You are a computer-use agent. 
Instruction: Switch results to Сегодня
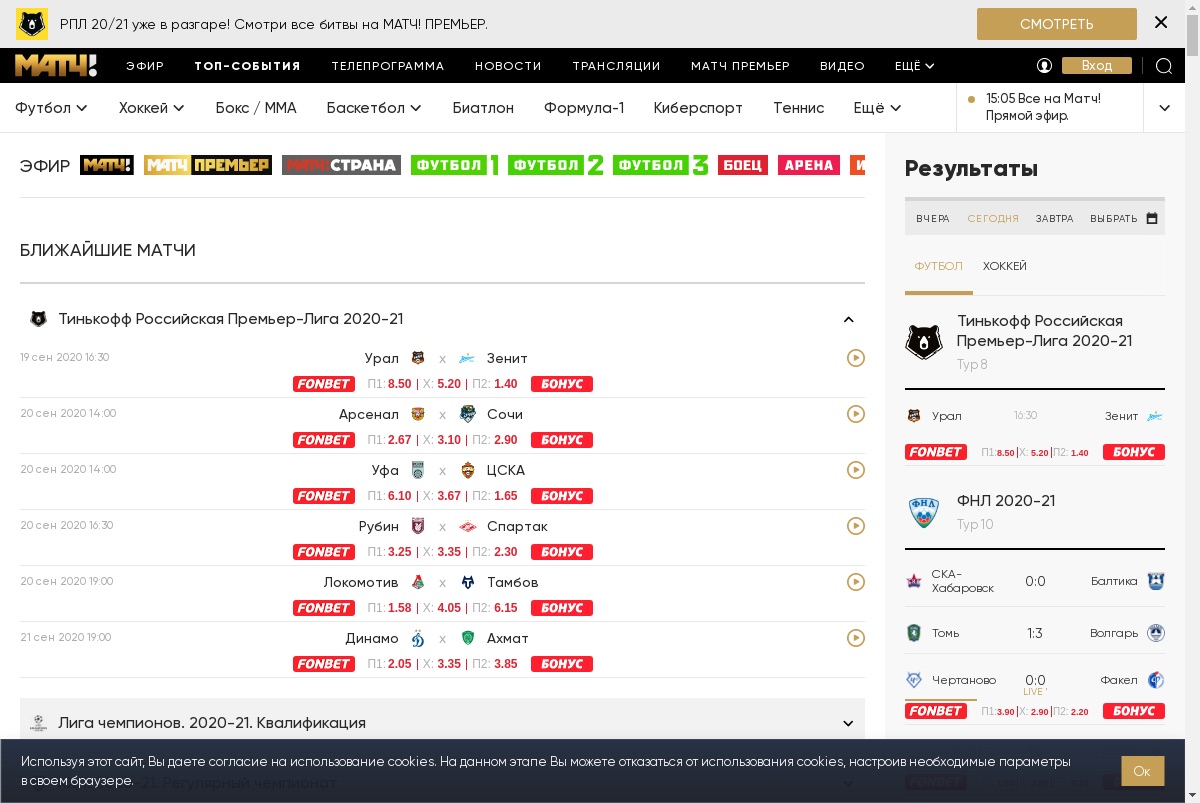[993, 218]
